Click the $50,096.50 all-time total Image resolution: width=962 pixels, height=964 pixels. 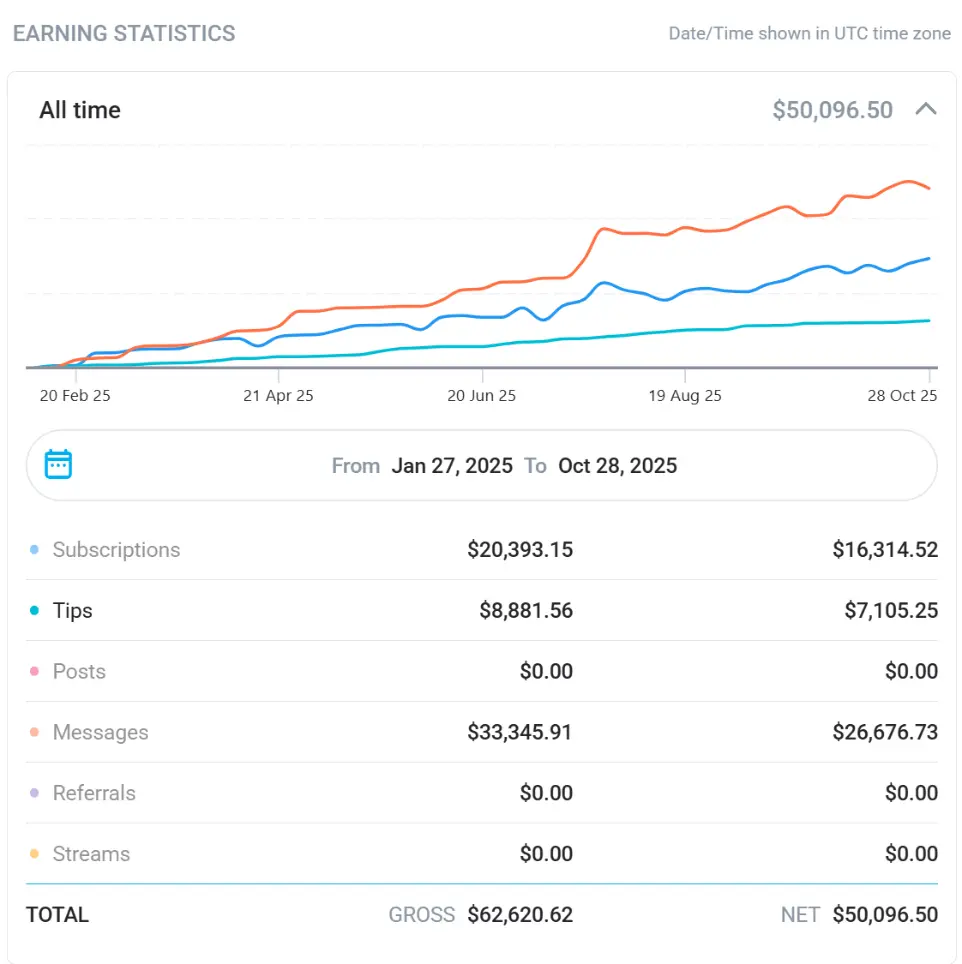pyautogui.click(x=832, y=110)
